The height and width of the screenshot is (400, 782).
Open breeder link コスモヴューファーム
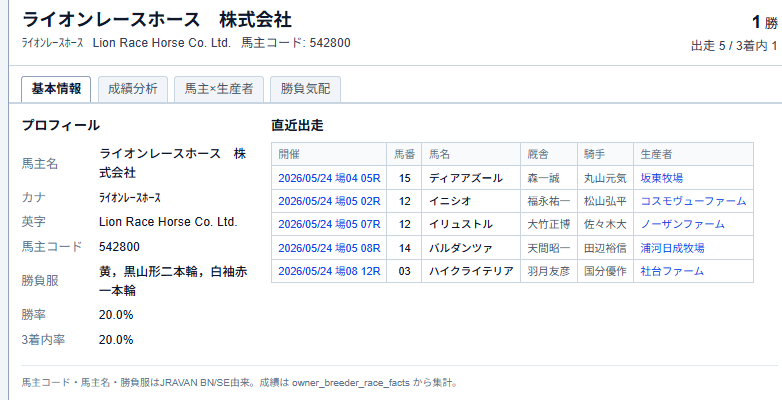(x=693, y=201)
